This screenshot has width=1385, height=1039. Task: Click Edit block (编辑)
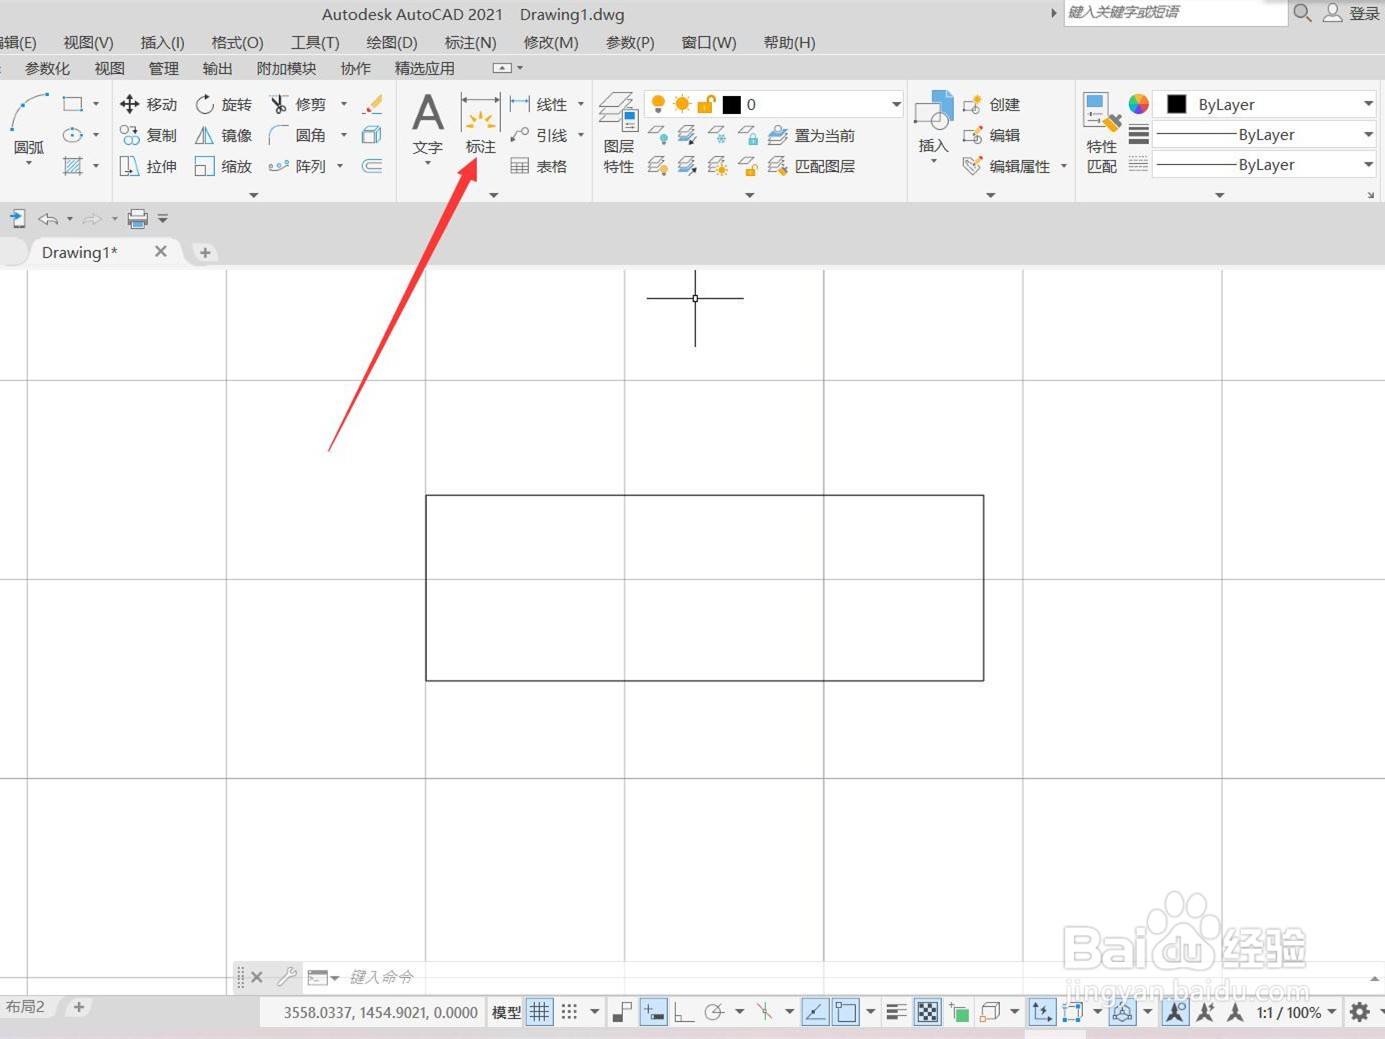click(x=991, y=135)
